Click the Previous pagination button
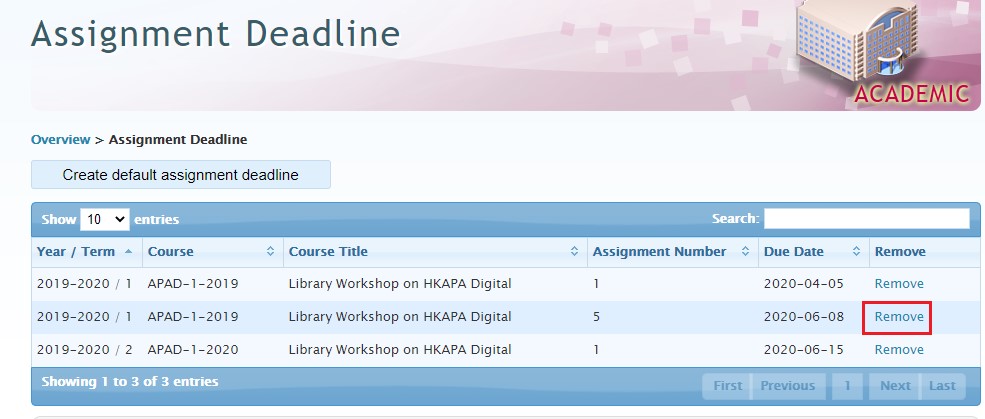 tap(788, 386)
